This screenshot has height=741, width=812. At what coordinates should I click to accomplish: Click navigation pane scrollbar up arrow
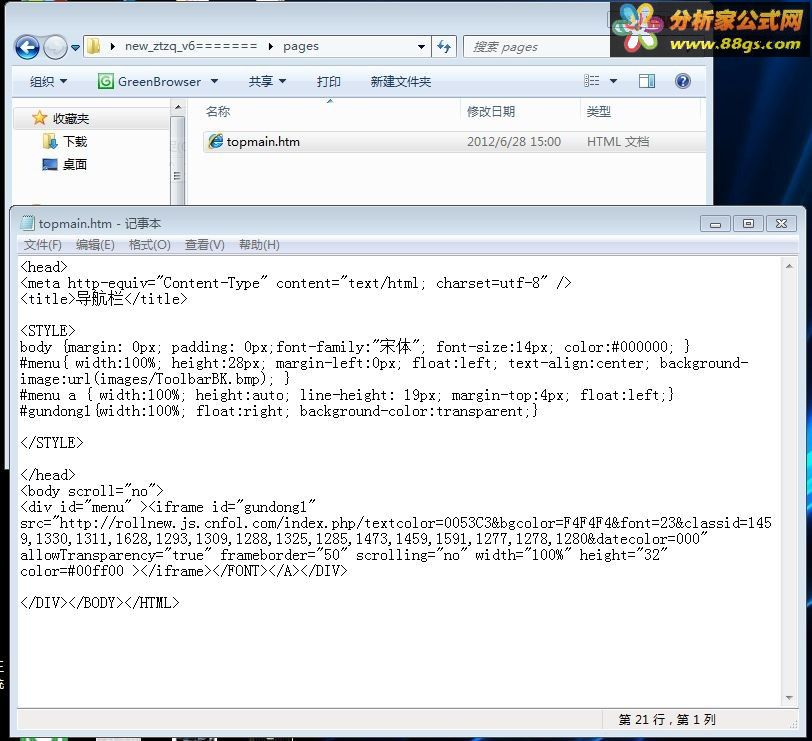(178, 107)
